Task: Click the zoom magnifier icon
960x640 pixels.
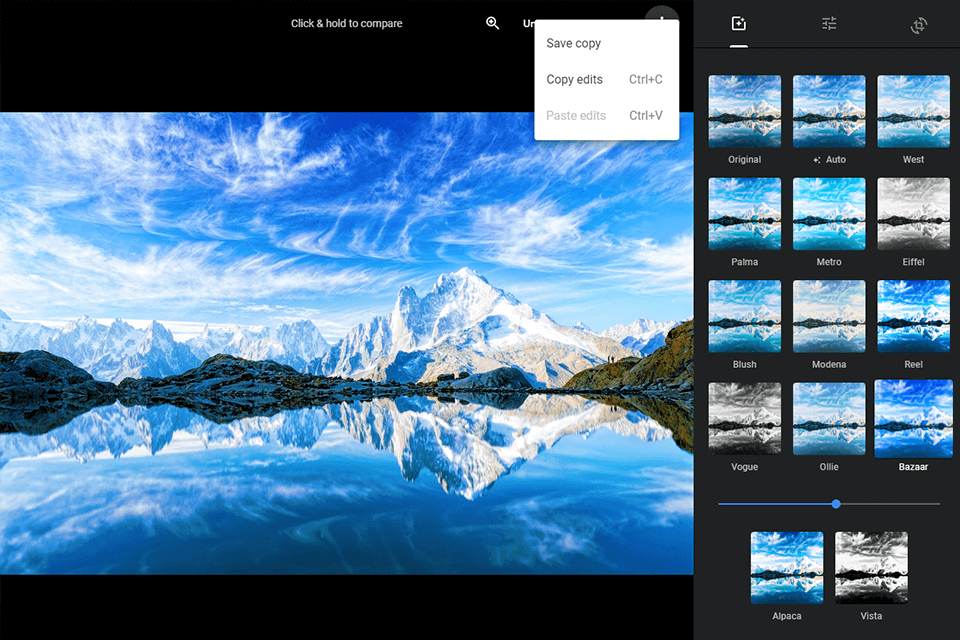Action: point(492,22)
